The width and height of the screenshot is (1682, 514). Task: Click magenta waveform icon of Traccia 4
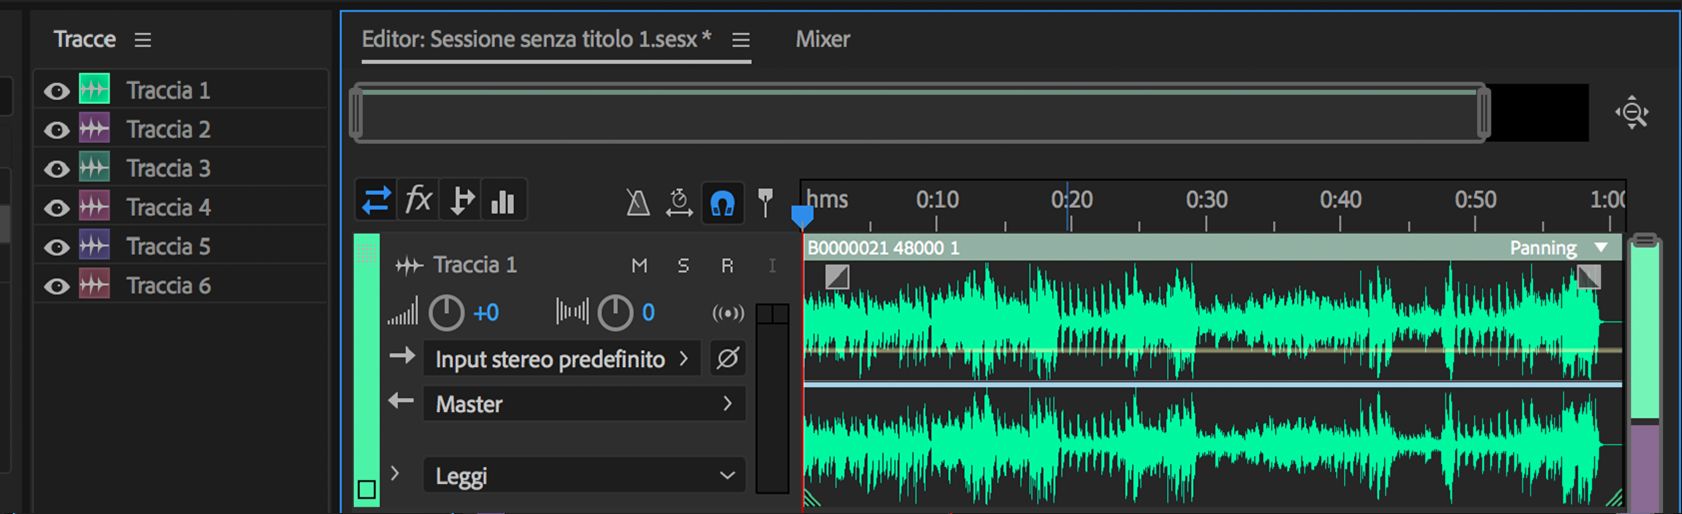click(94, 207)
